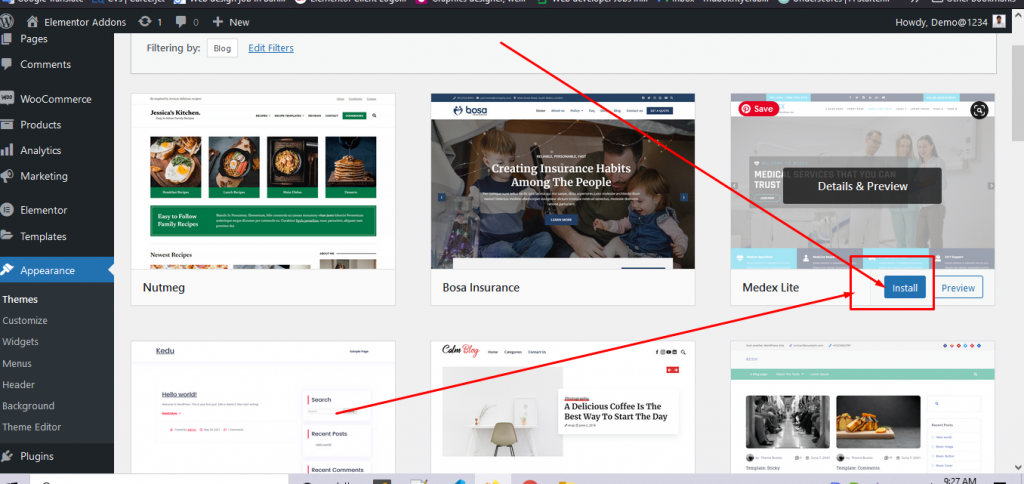Screen dimensions: 1024x484
Task: Open Calm Blog theme screenshot
Action: 563,406
